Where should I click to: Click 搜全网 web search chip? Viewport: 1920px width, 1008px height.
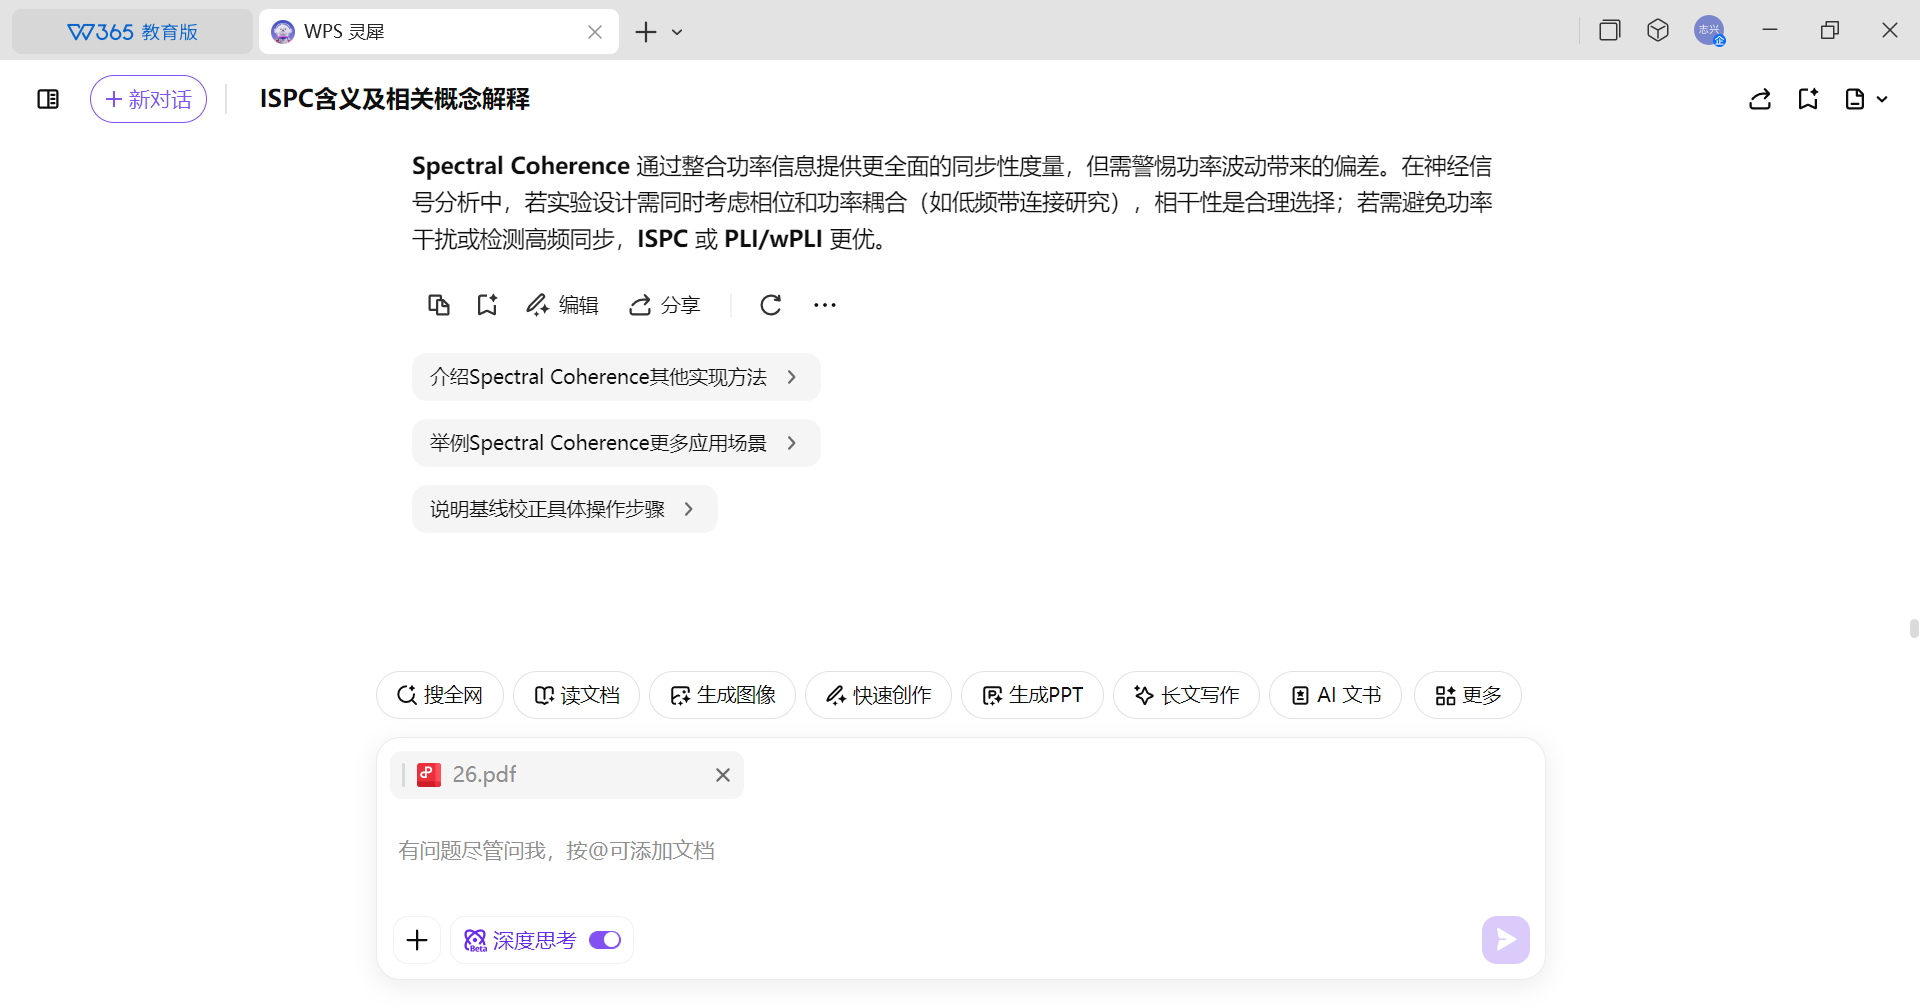coord(440,695)
